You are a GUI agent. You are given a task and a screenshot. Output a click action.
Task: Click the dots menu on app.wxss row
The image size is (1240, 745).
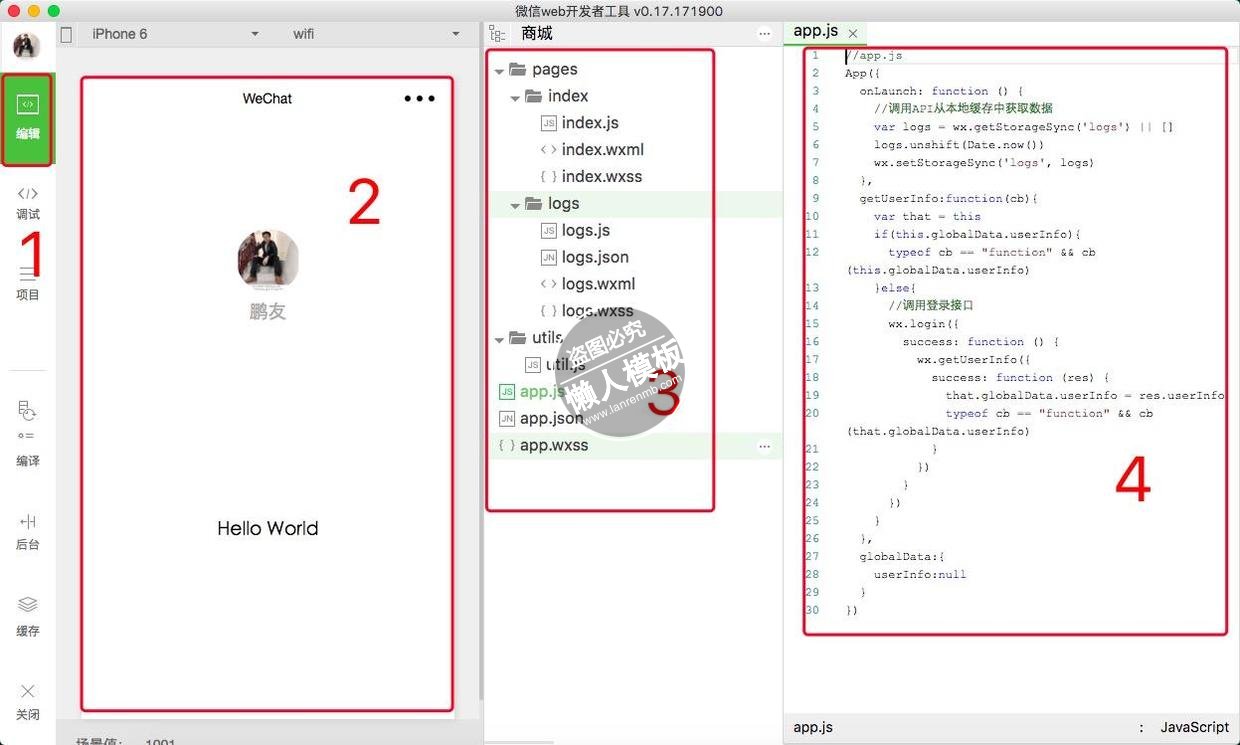point(765,447)
